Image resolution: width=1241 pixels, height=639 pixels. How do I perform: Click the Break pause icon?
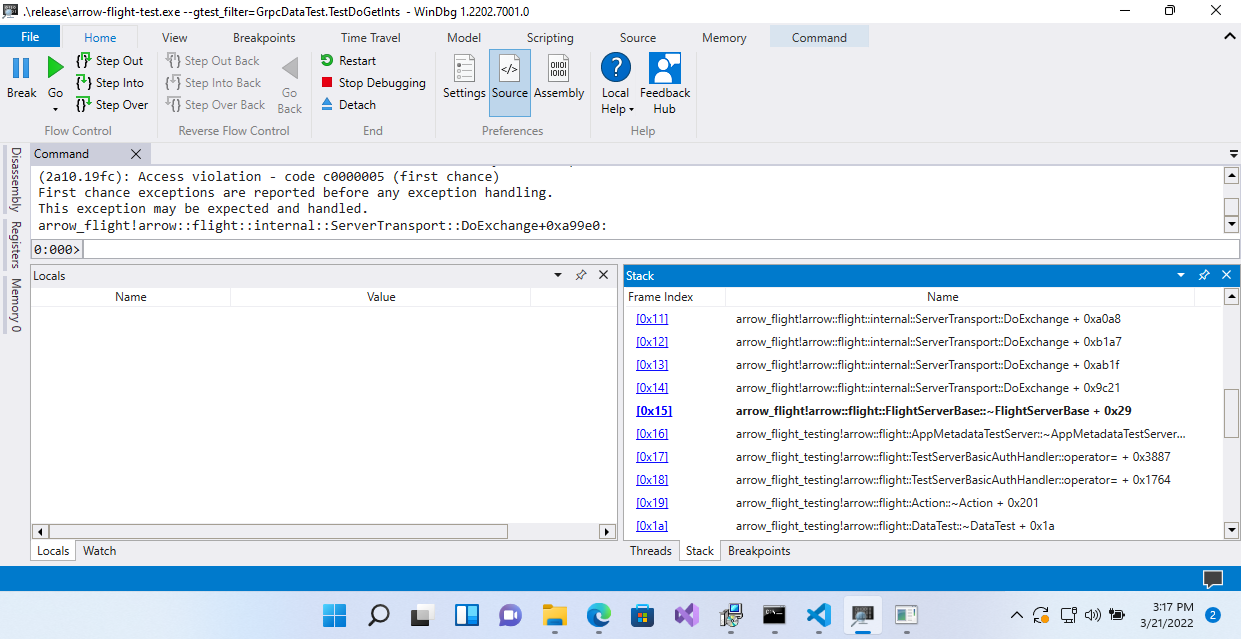(21, 68)
